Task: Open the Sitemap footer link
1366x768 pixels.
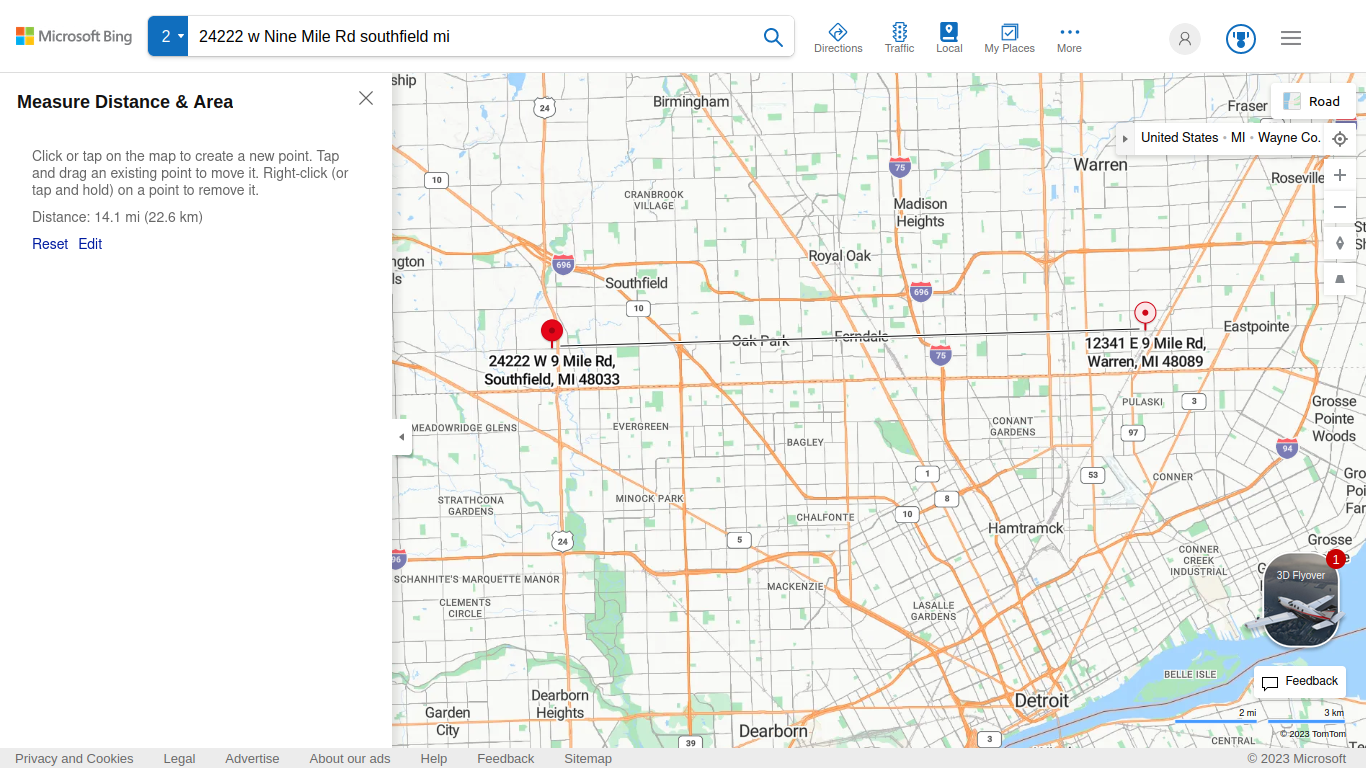Action: [588, 758]
